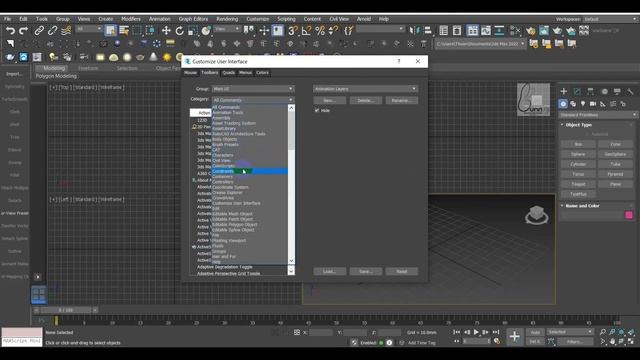Open the Workspaces Default dropdown

click(610, 19)
